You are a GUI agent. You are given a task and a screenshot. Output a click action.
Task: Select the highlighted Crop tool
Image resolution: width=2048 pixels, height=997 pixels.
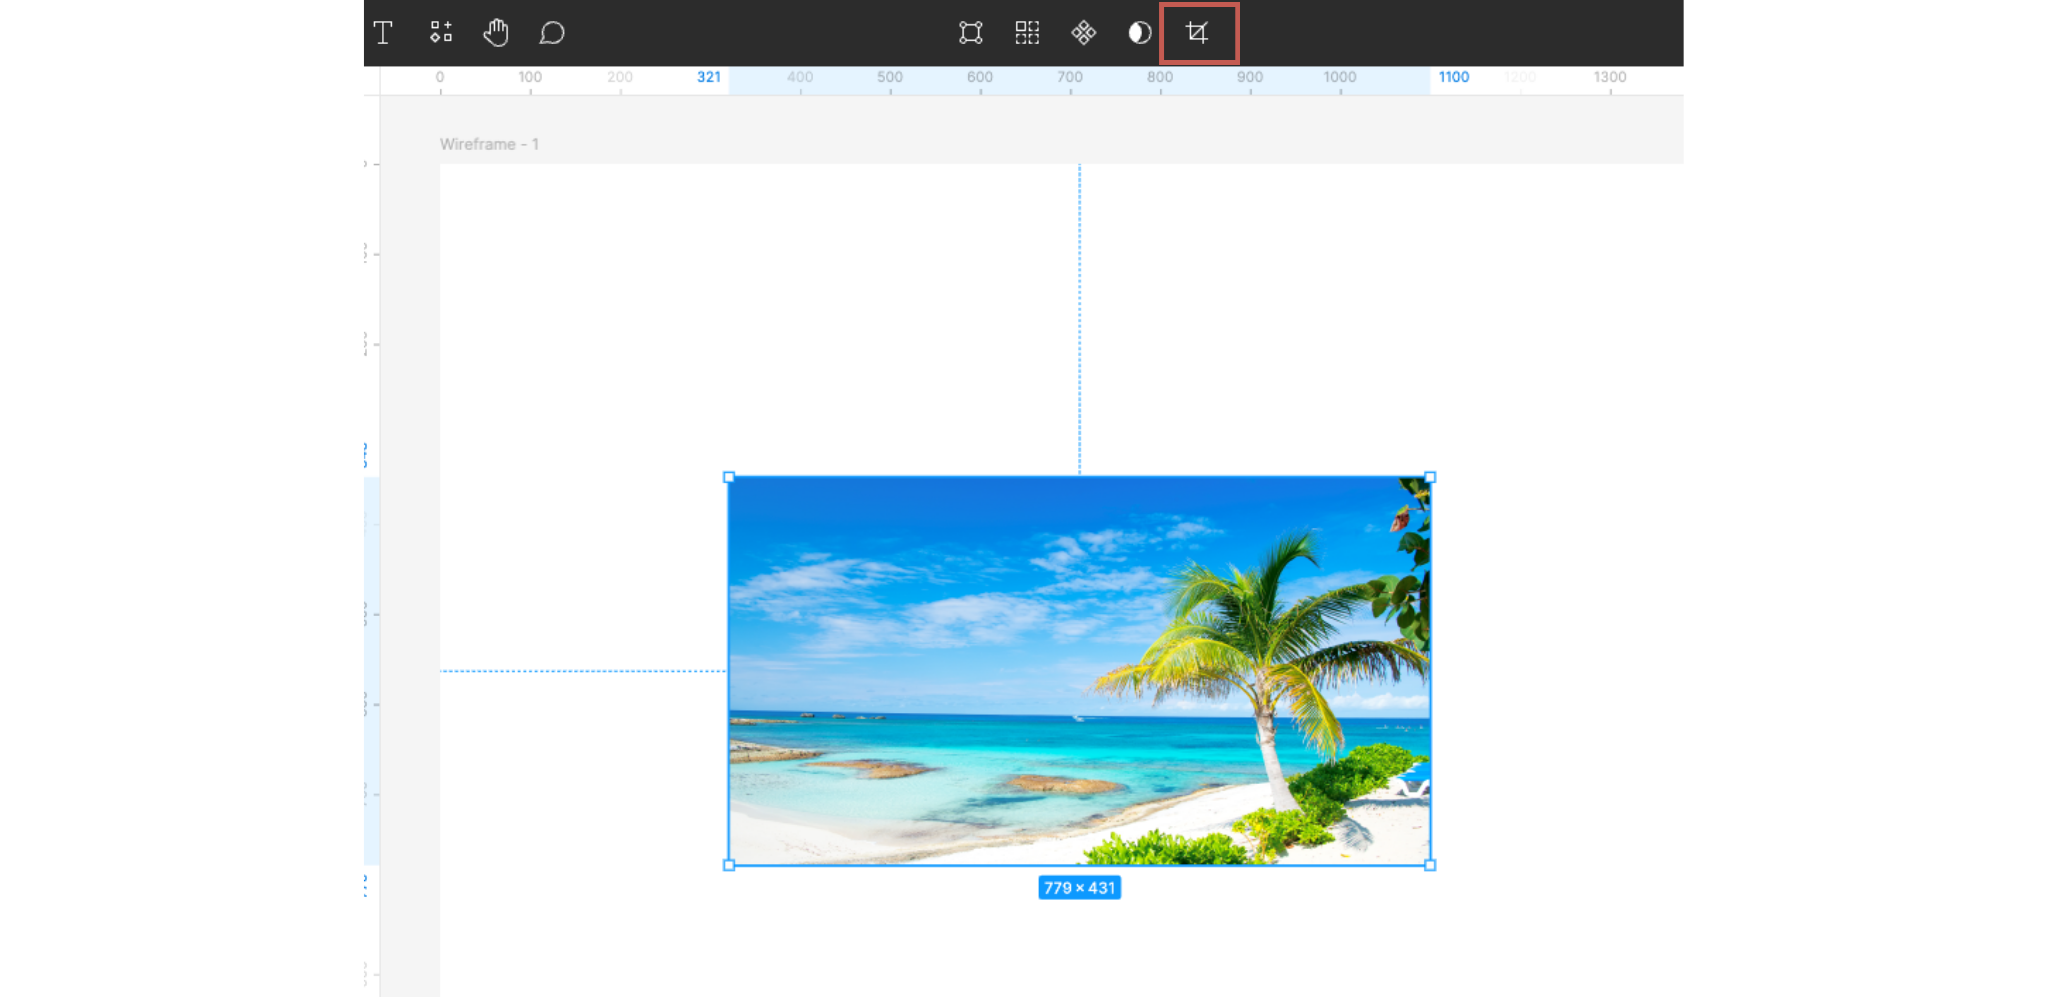point(1197,33)
